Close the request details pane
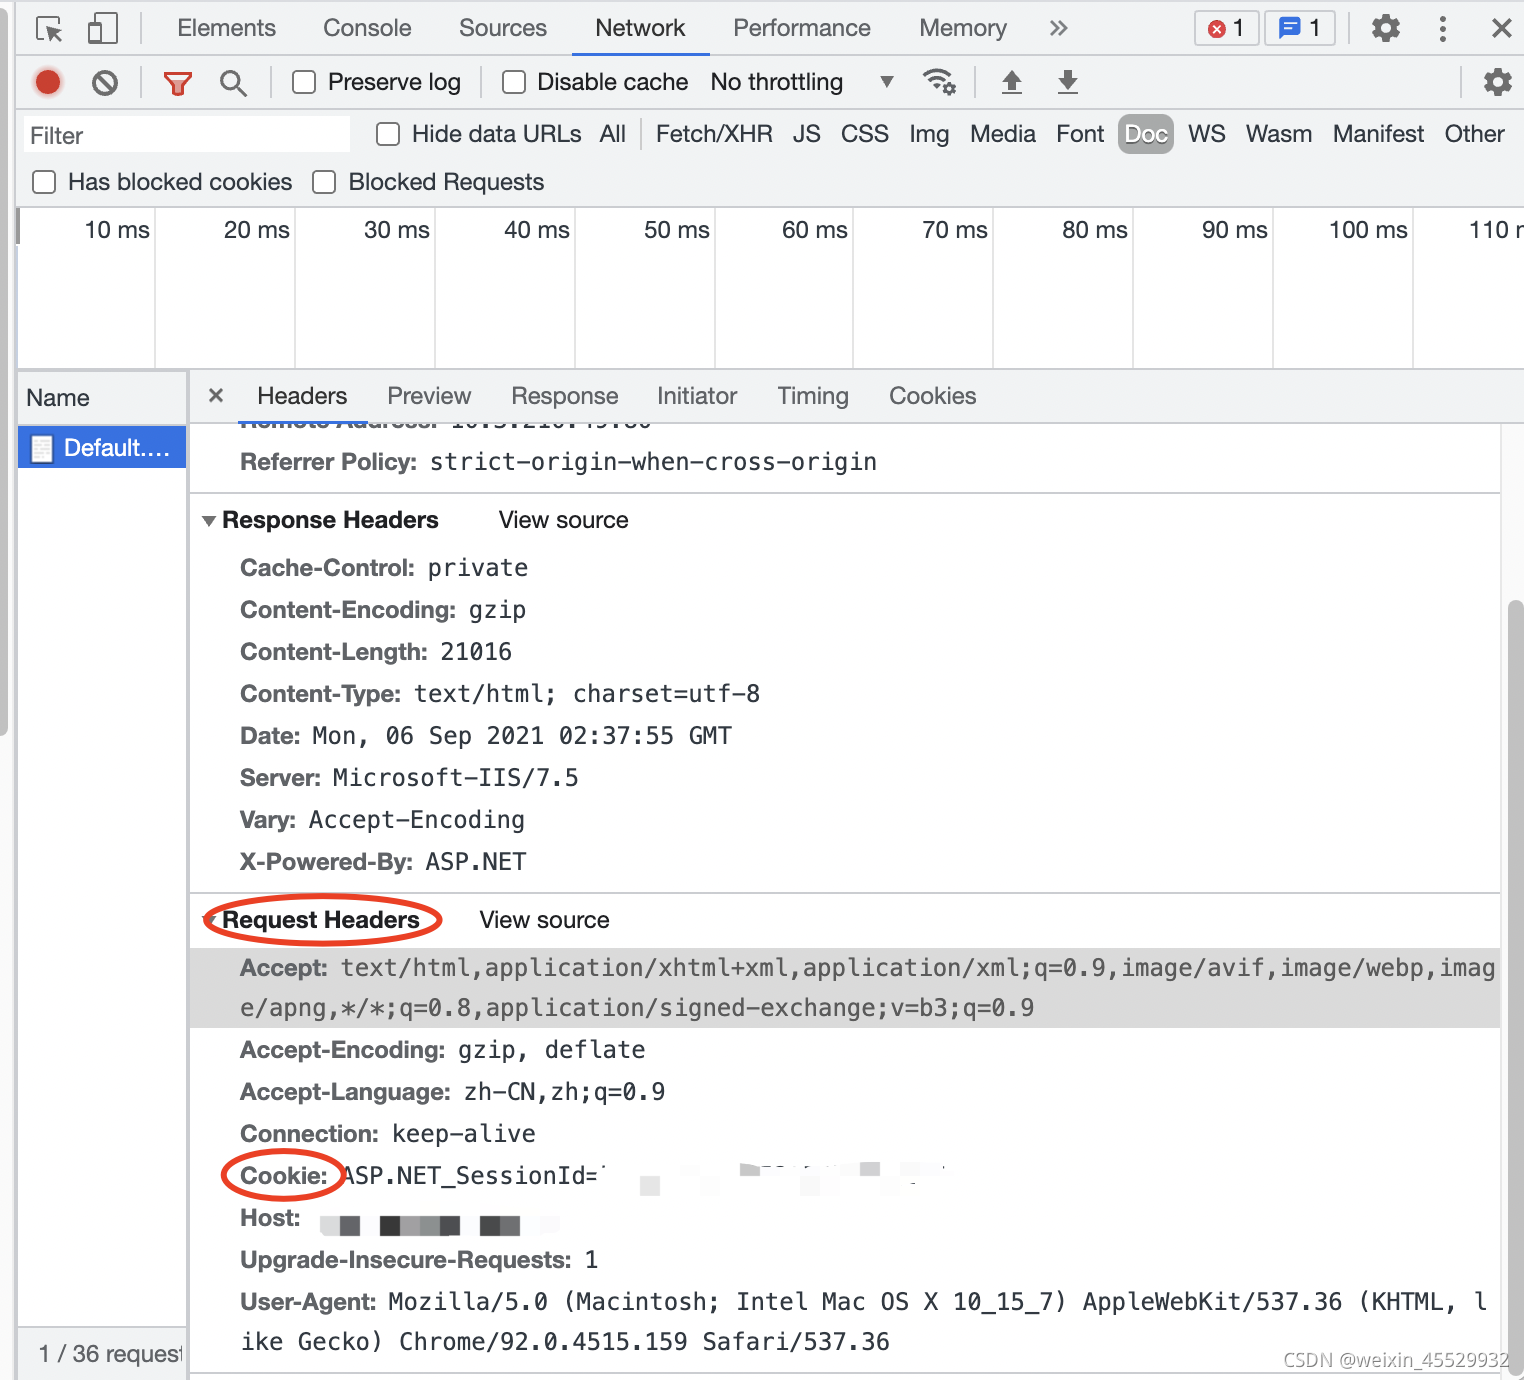The height and width of the screenshot is (1380, 1524). click(215, 395)
